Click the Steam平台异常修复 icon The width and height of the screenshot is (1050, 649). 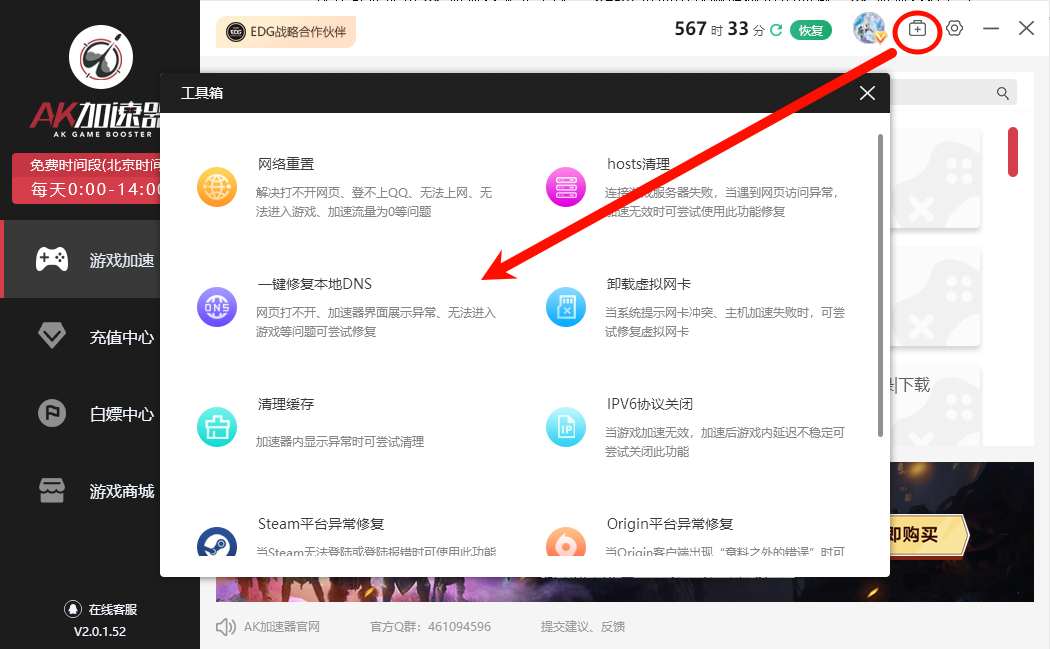tap(217, 542)
